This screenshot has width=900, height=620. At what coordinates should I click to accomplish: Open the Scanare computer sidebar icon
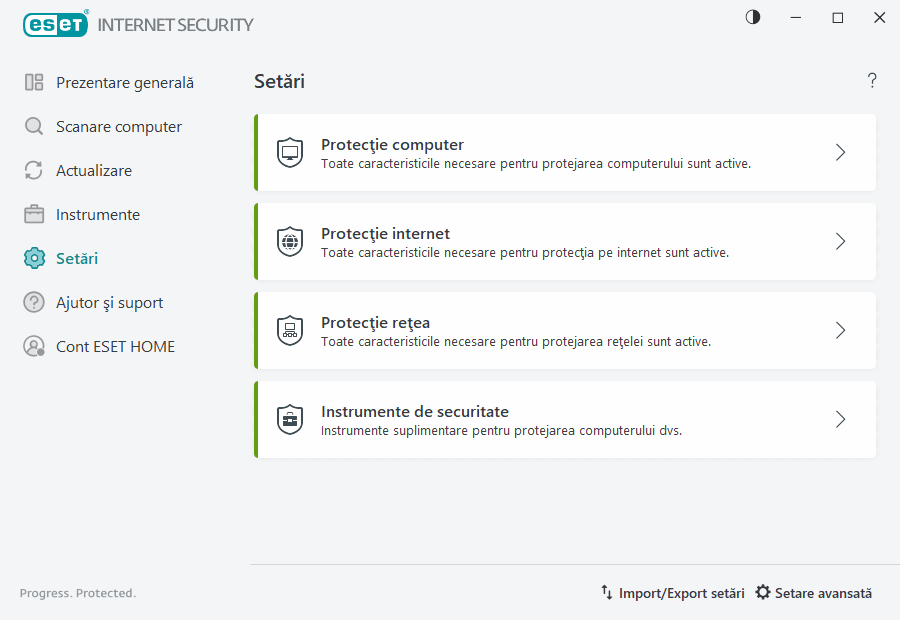click(x=34, y=126)
